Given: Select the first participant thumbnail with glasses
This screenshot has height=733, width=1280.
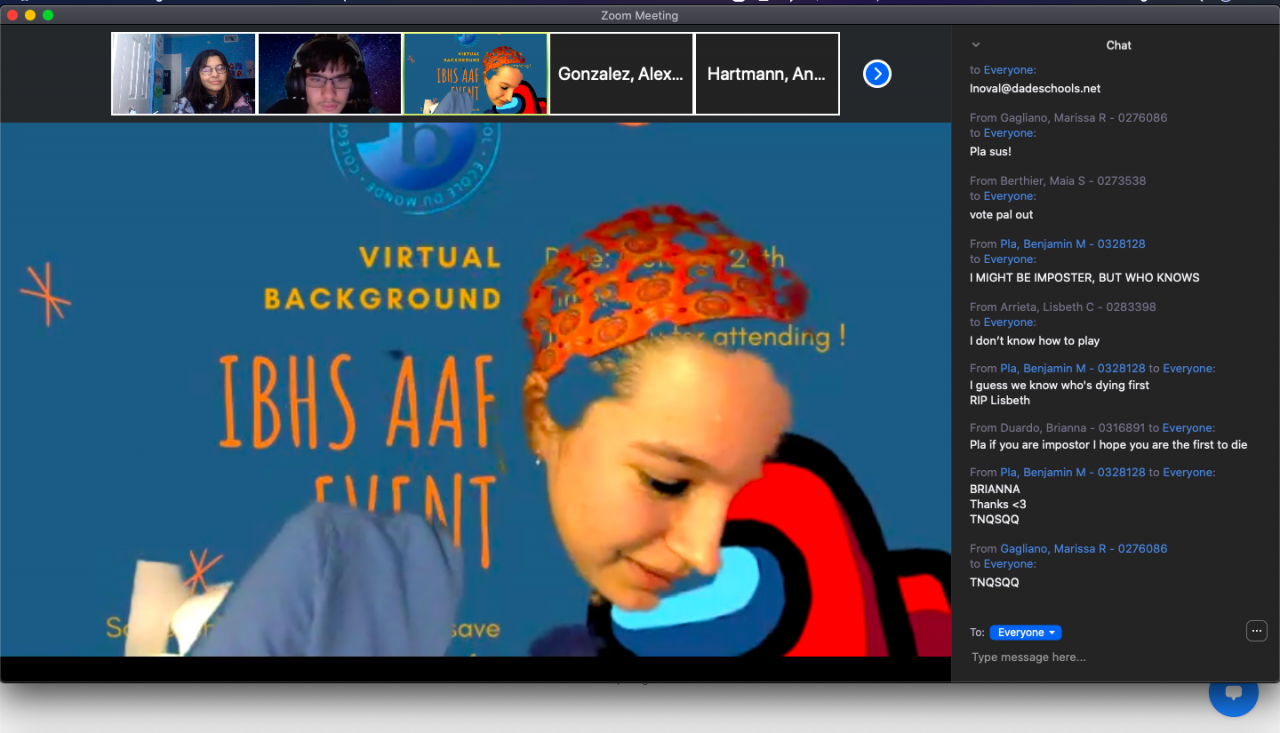Looking at the screenshot, I should (184, 74).
